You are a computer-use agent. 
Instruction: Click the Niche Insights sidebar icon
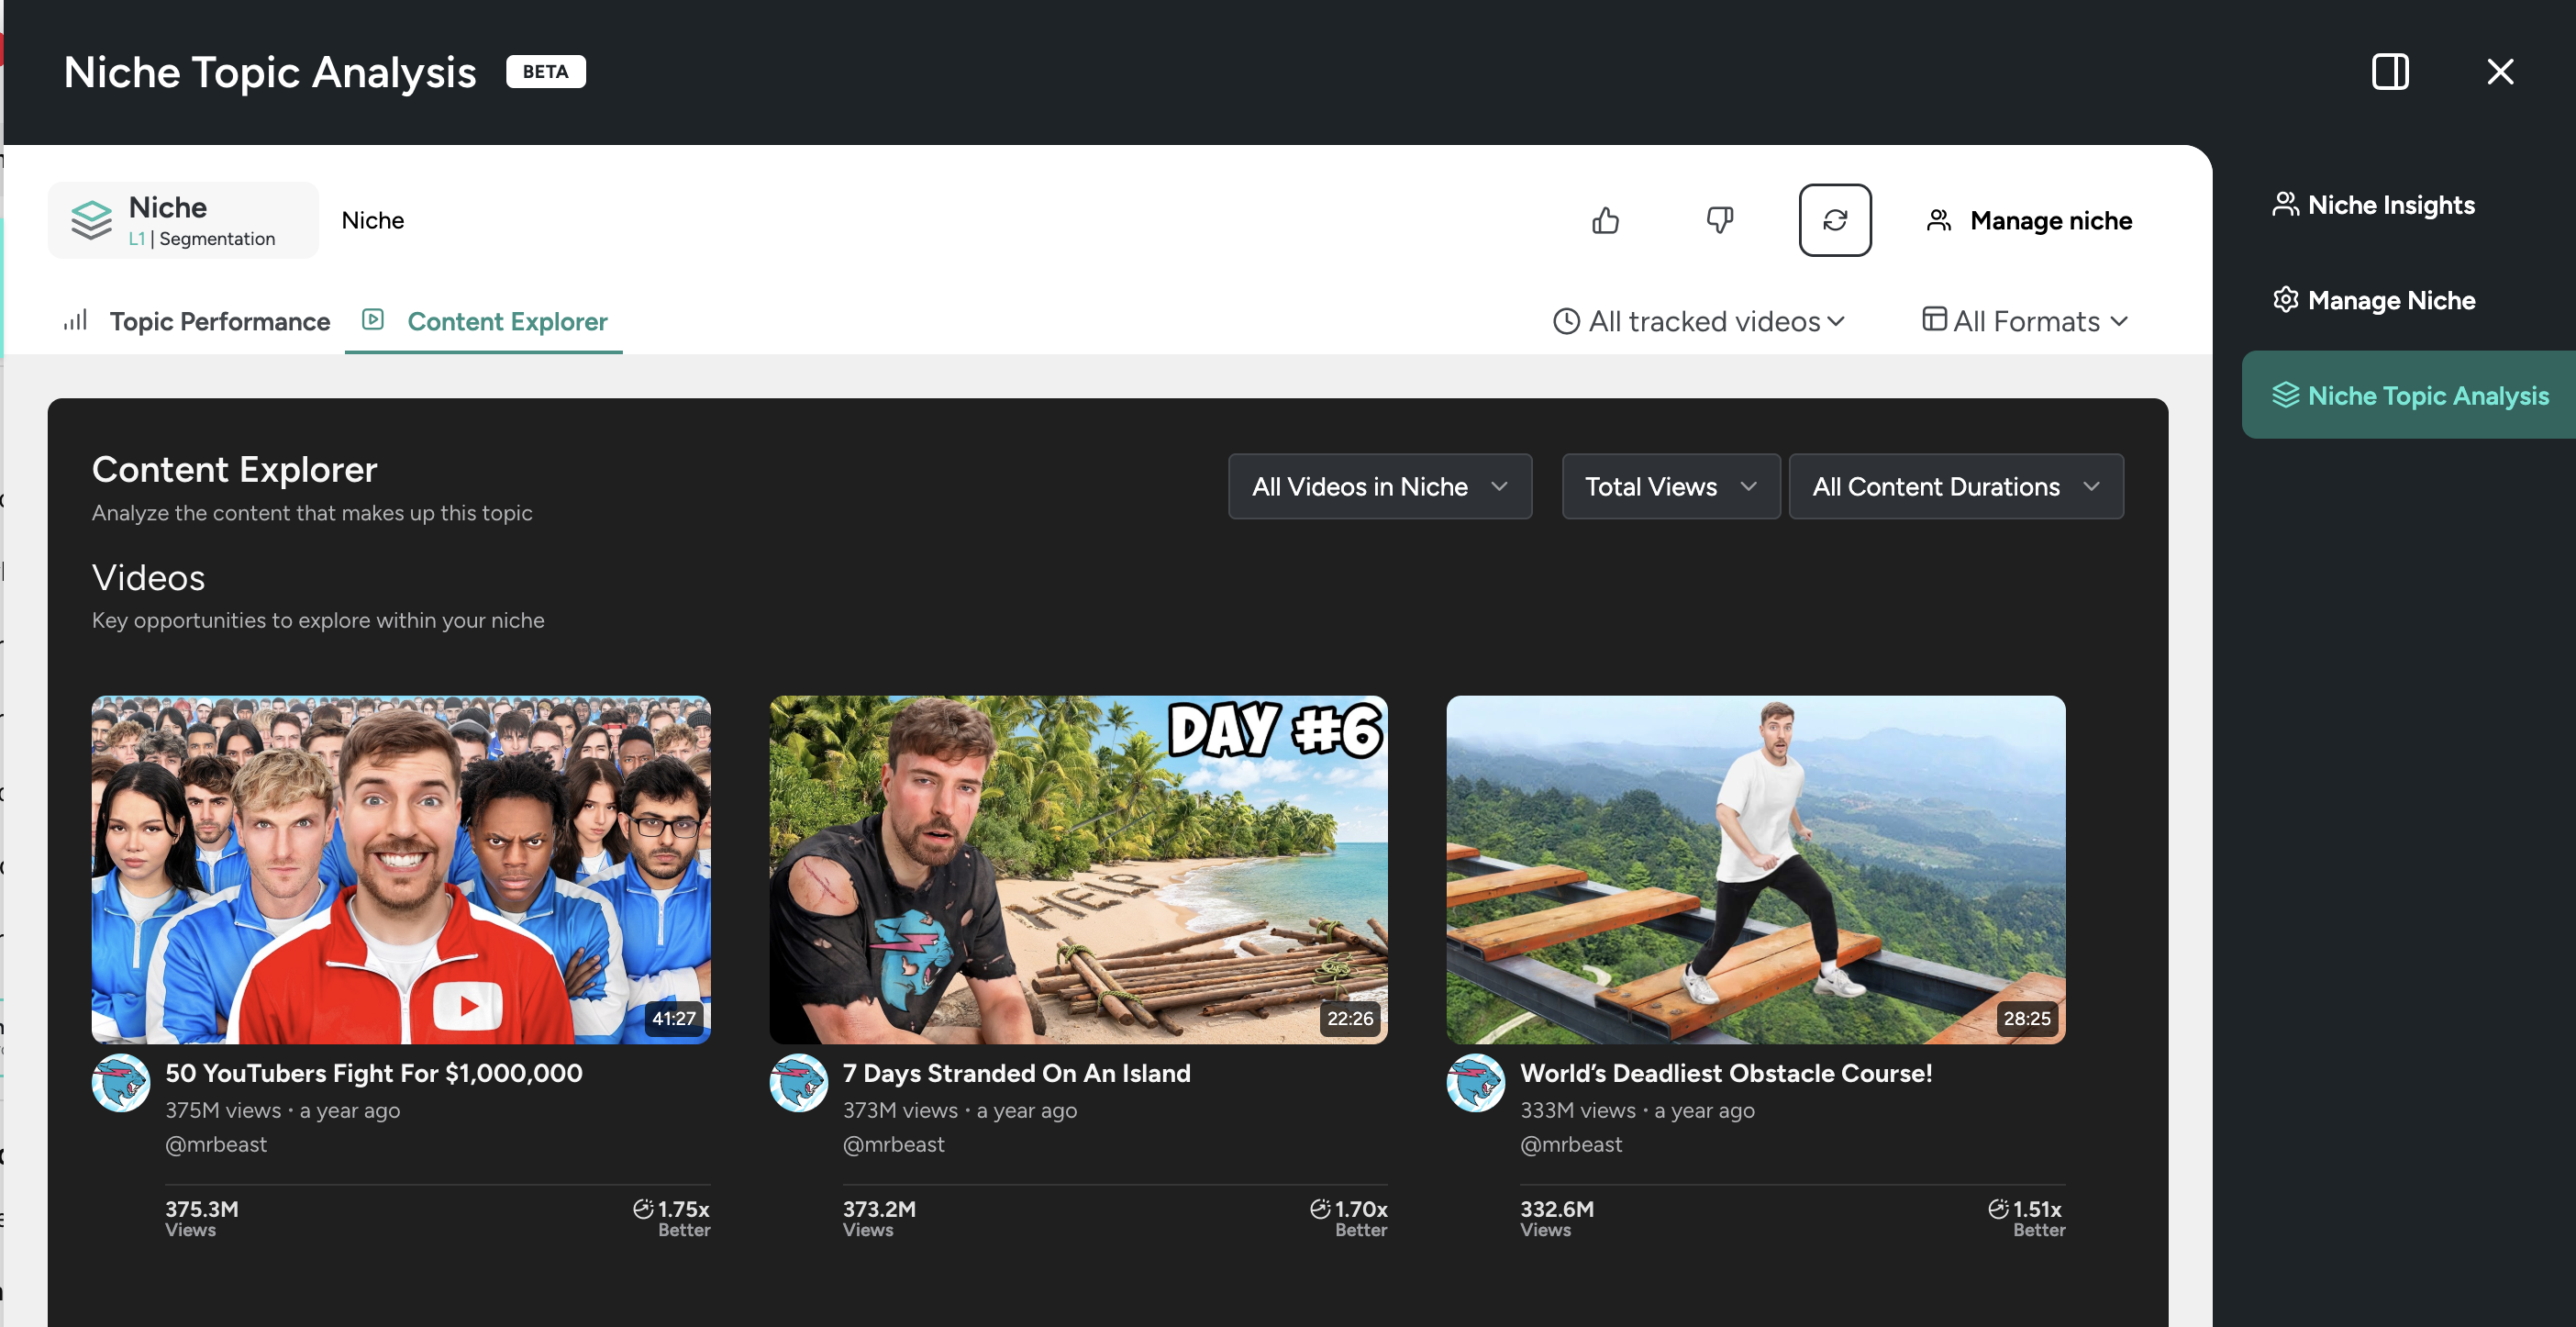[2285, 204]
